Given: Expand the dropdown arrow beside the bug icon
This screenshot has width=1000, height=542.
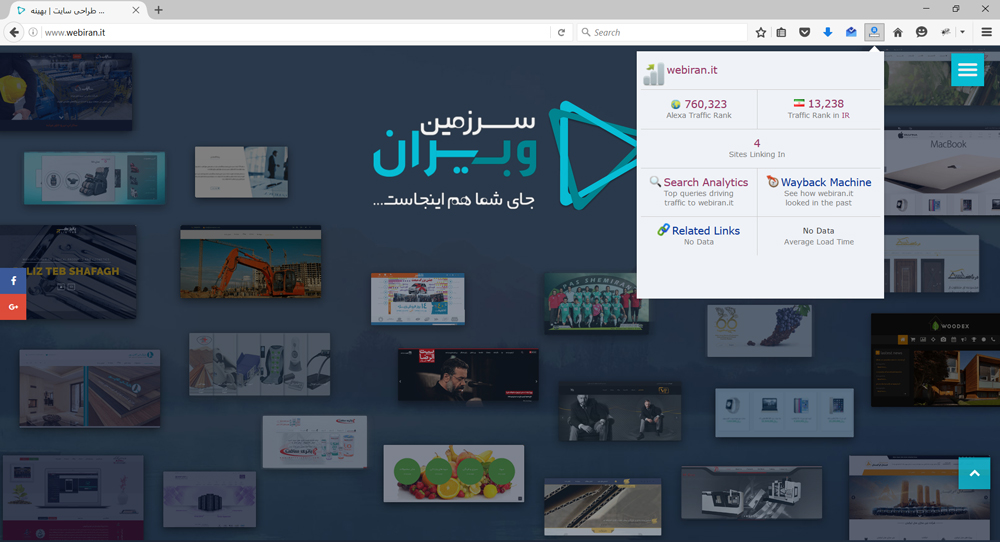Looking at the screenshot, I should [962, 32].
